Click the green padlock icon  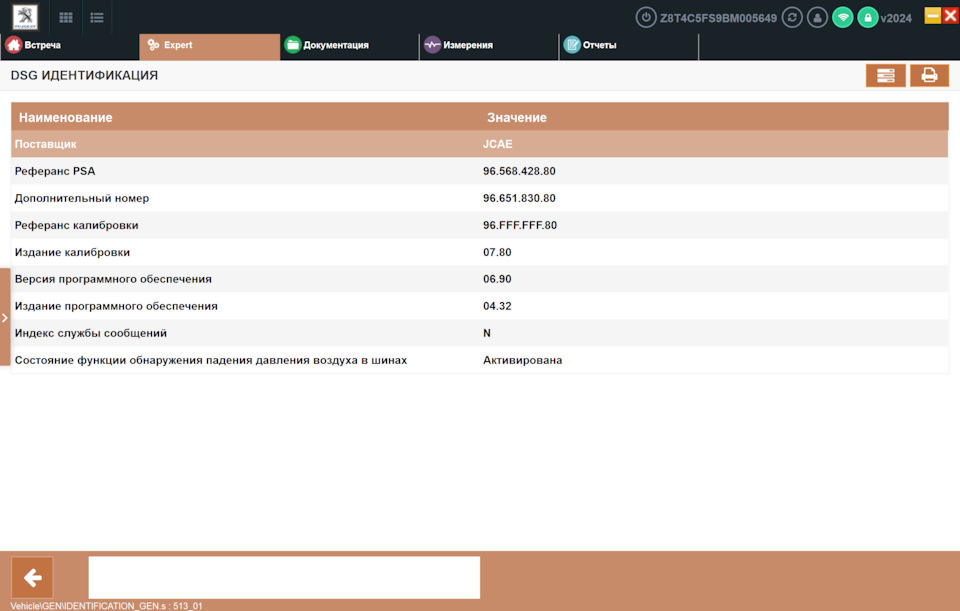868,17
